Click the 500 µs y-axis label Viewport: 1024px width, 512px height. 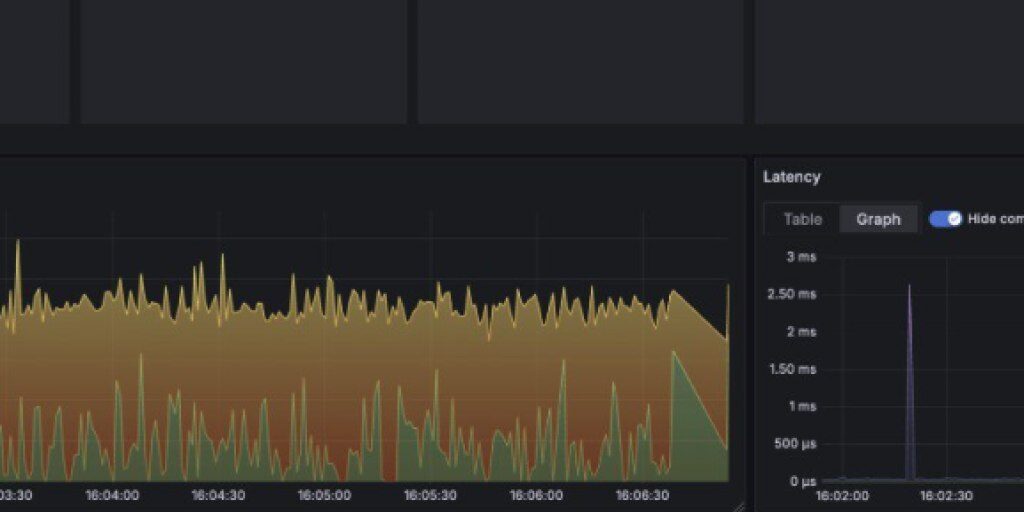point(796,444)
